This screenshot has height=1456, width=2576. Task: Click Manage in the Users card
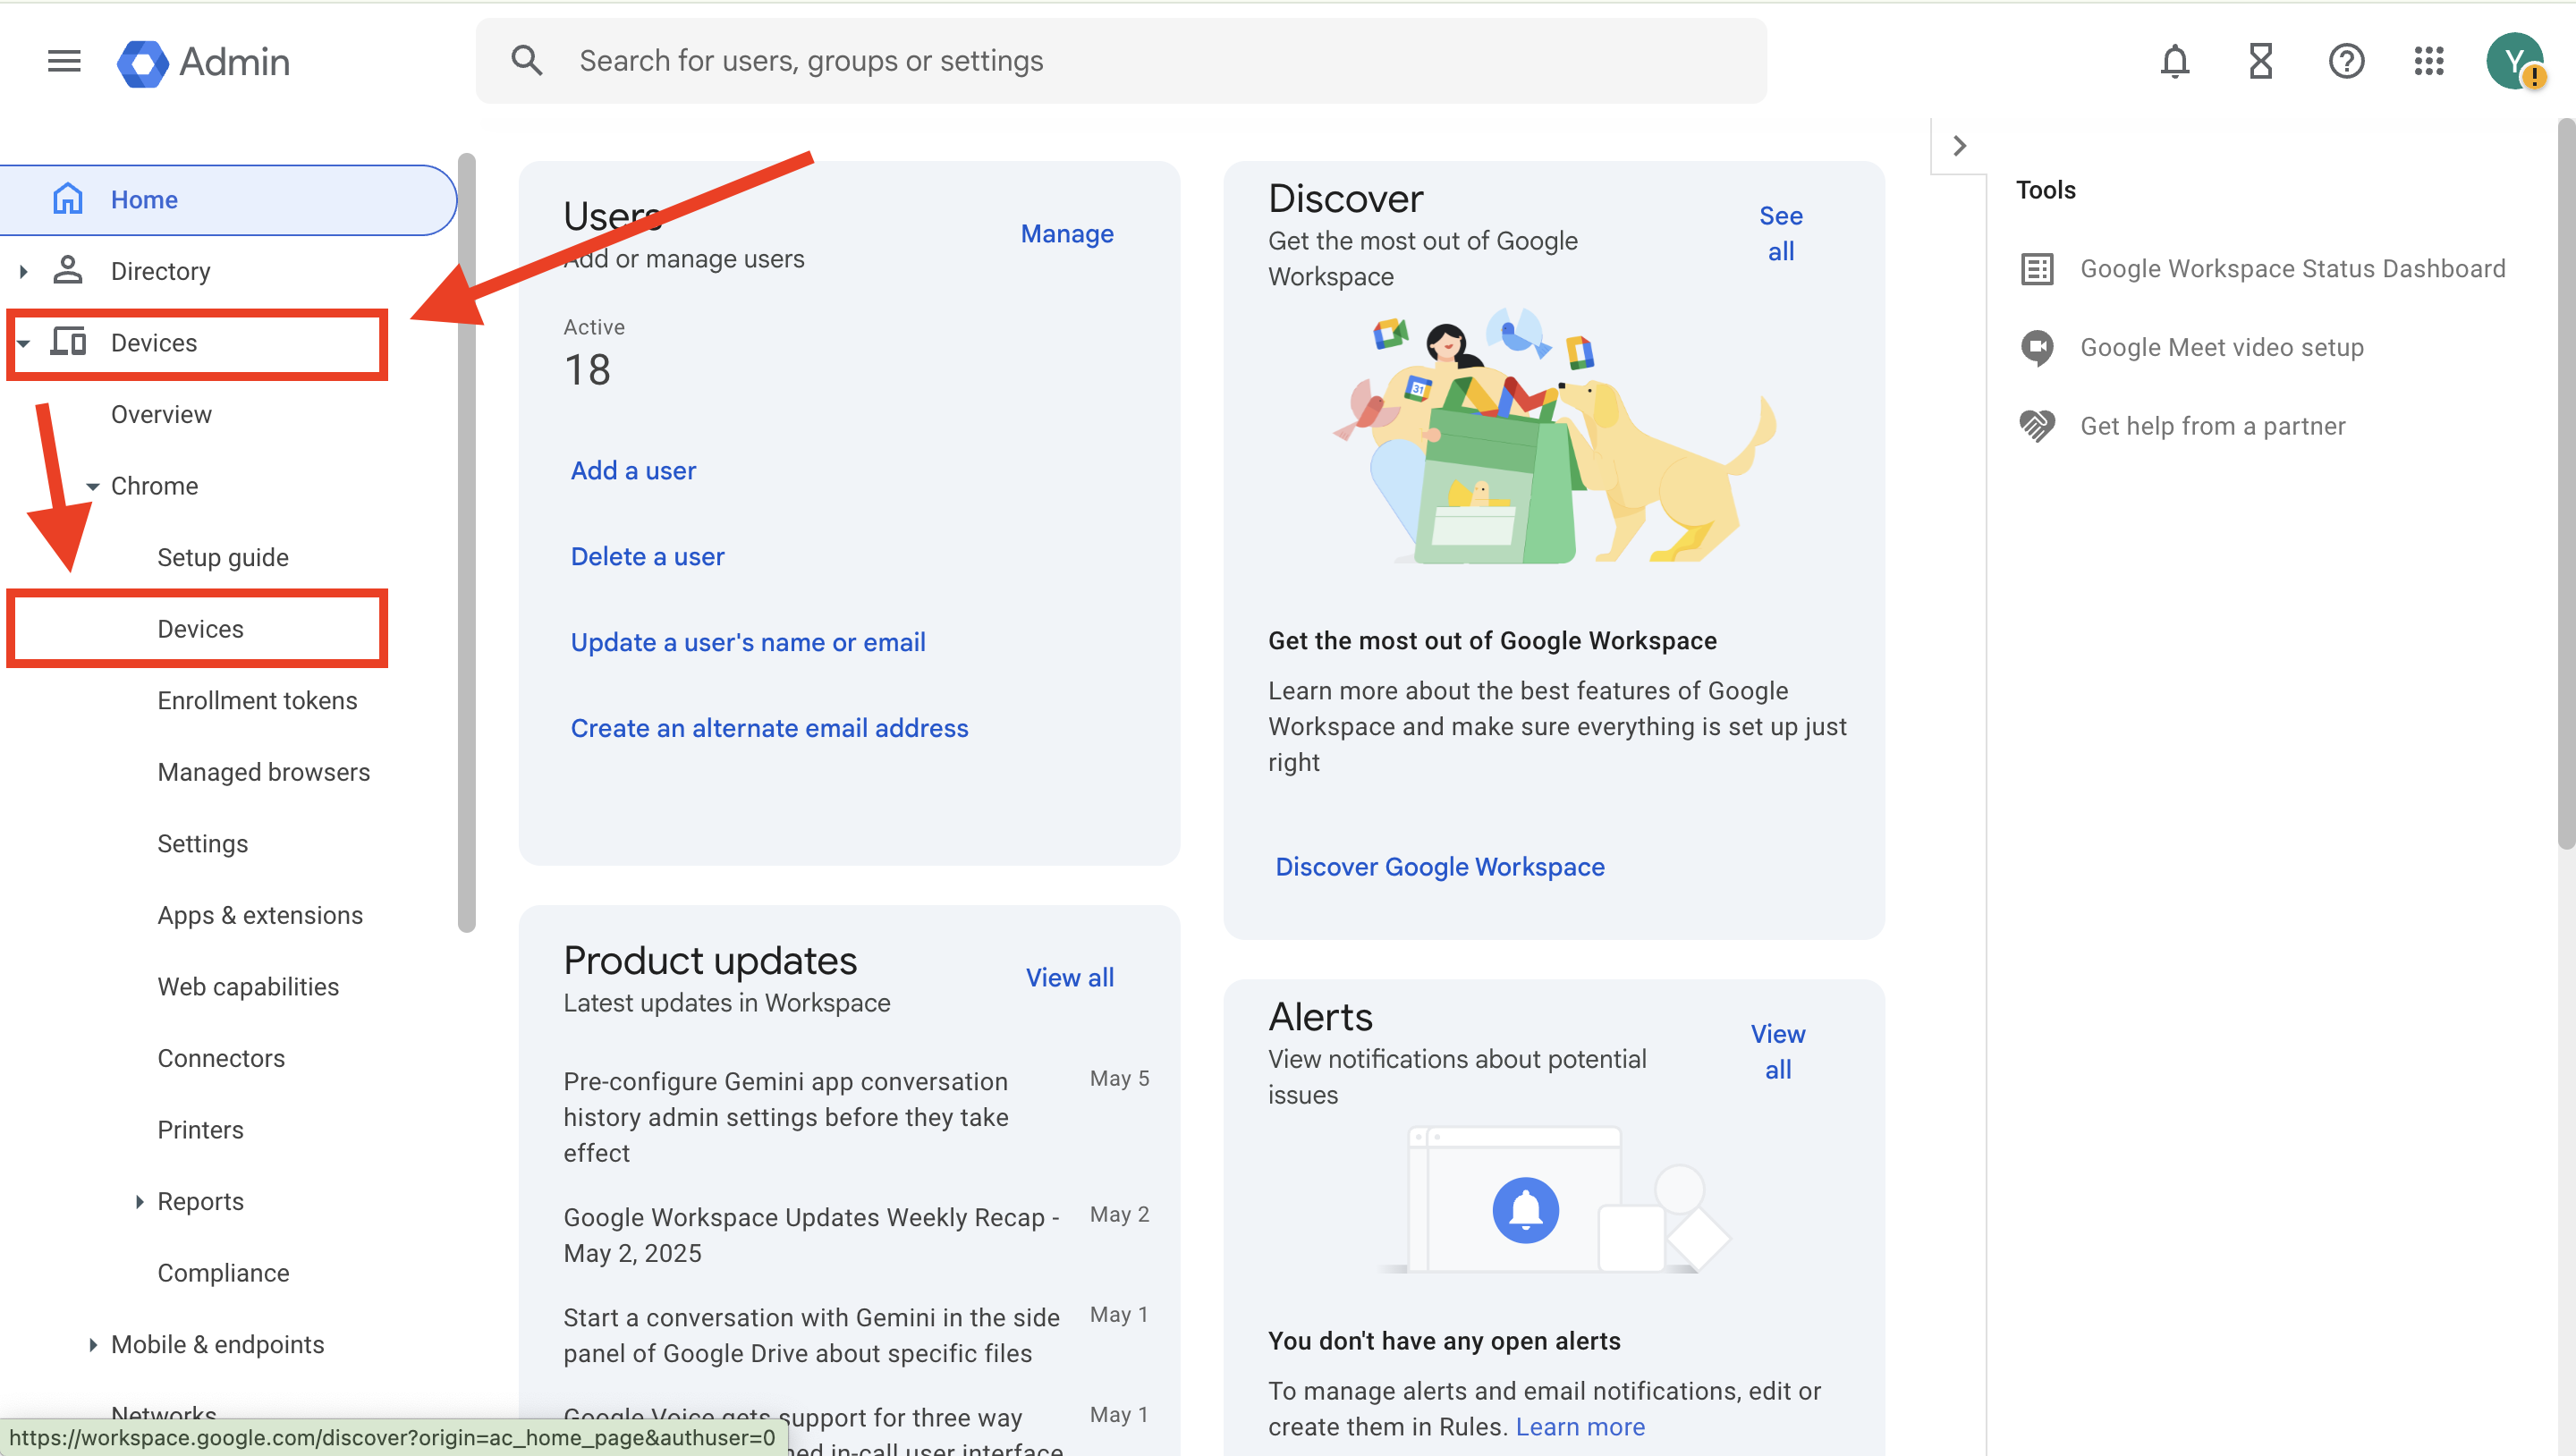click(1067, 234)
